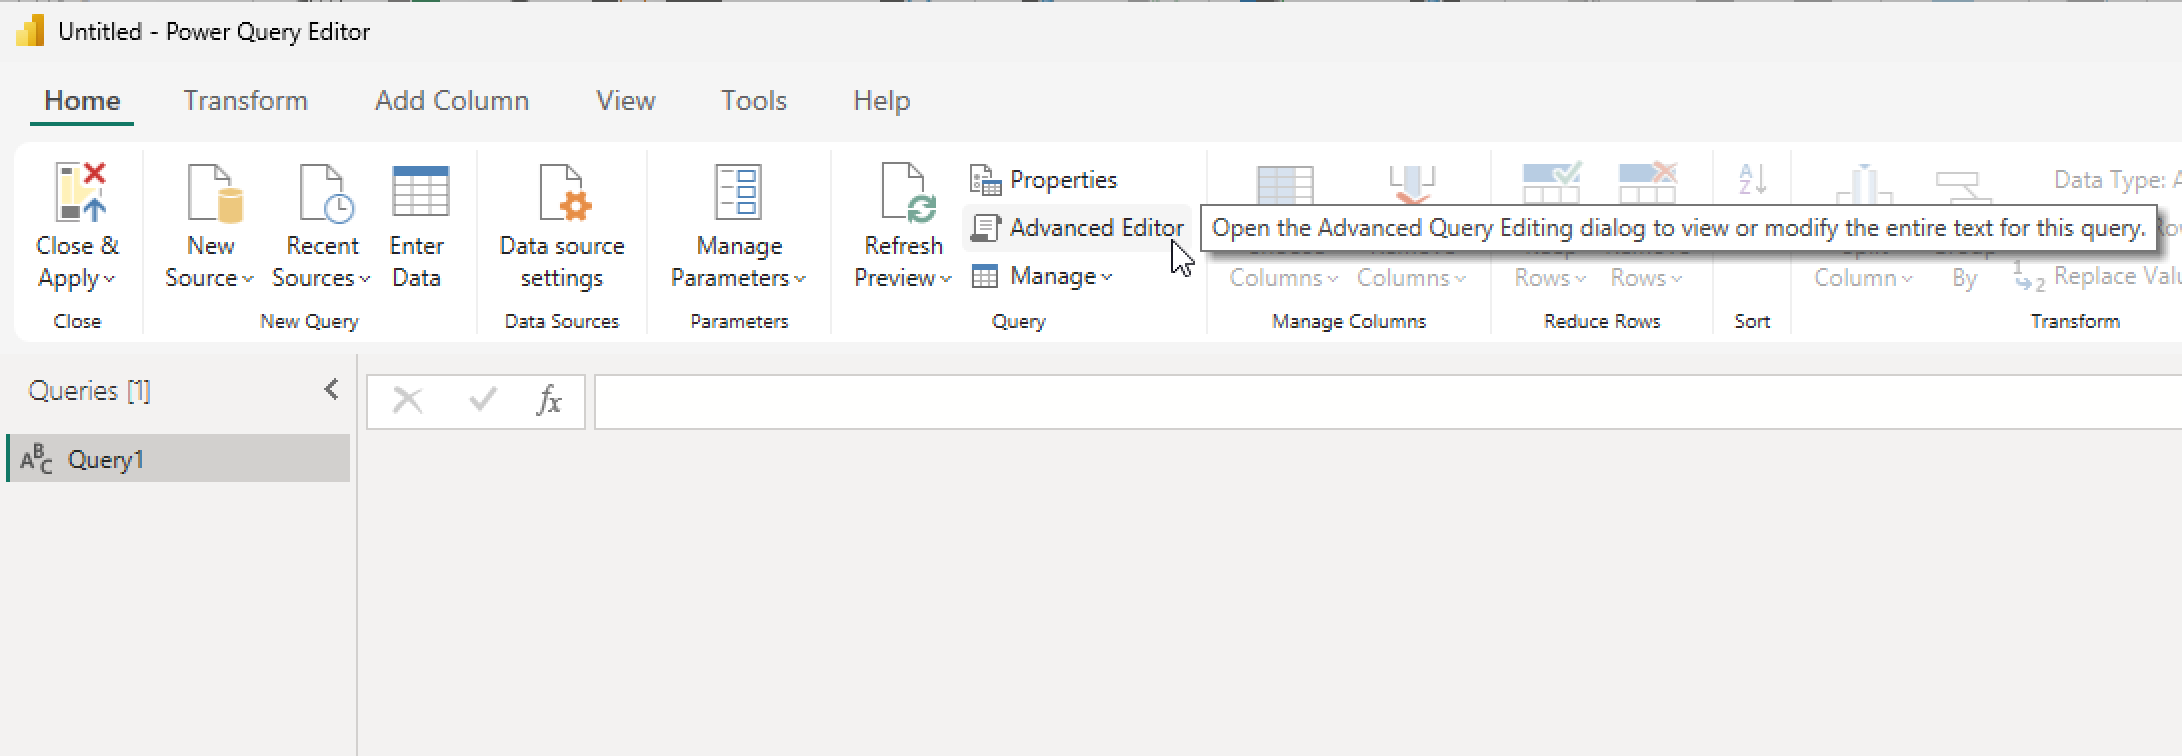
Task: Click the Replace Values icon
Action: click(x=2029, y=277)
